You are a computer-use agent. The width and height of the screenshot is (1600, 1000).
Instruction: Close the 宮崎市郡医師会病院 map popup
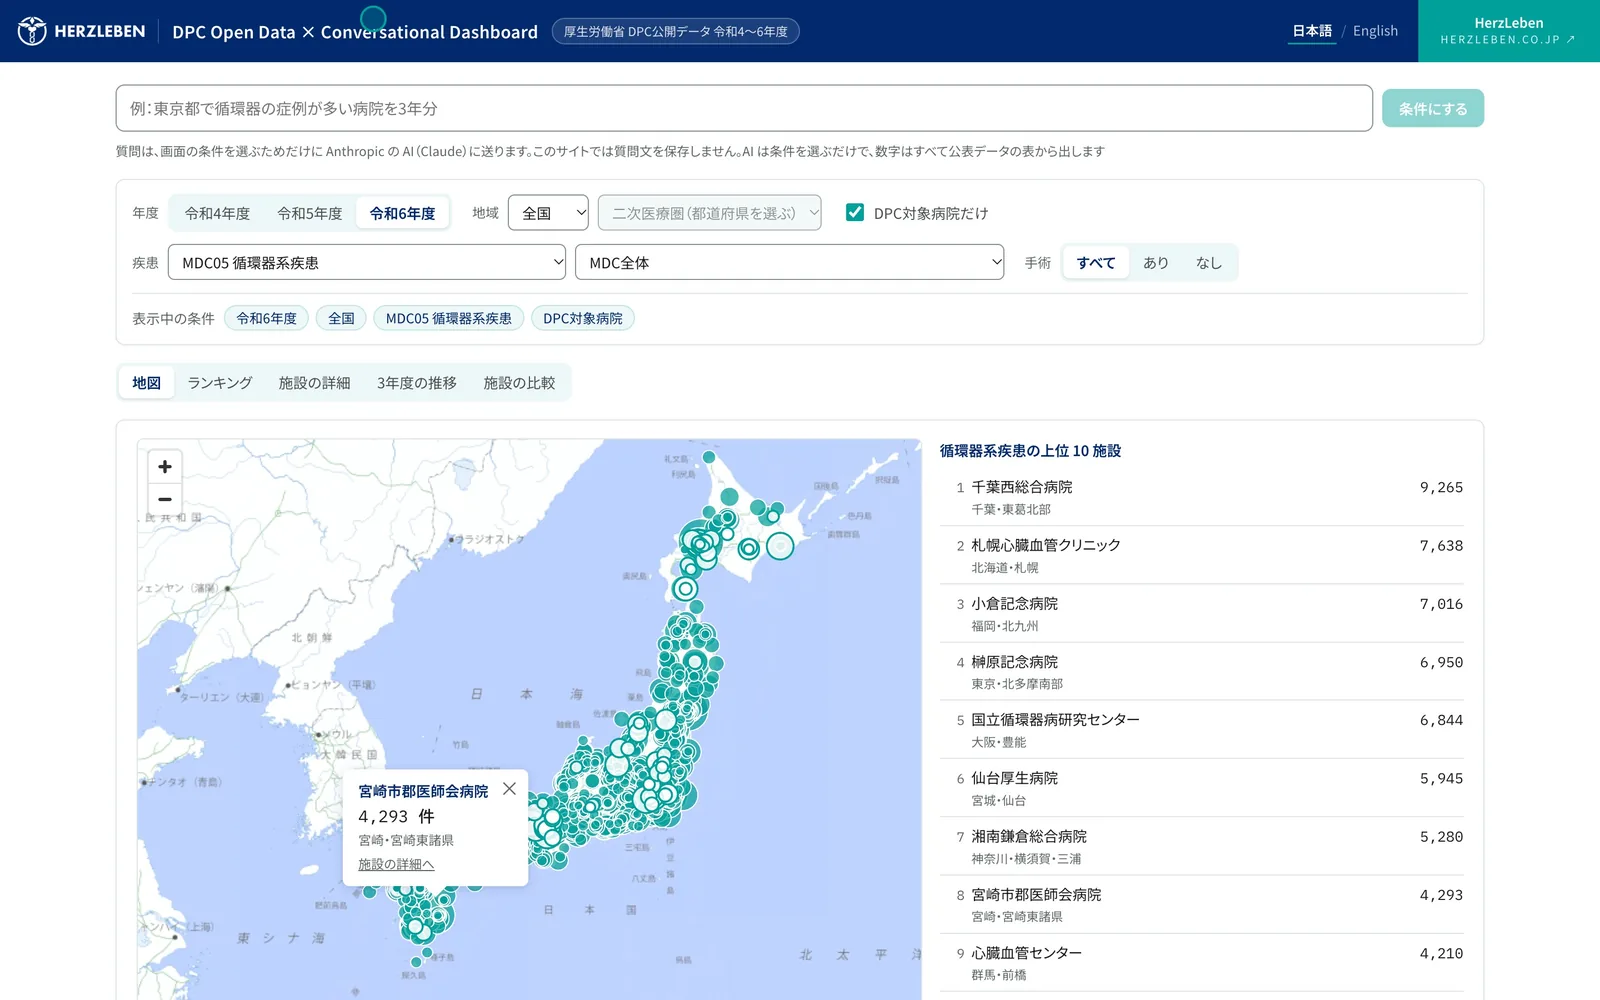pyautogui.click(x=509, y=788)
